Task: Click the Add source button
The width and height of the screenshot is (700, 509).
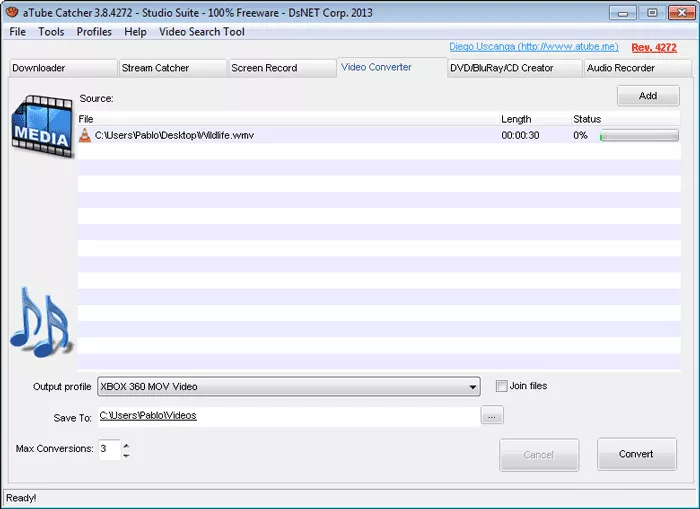Action: pyautogui.click(x=648, y=96)
